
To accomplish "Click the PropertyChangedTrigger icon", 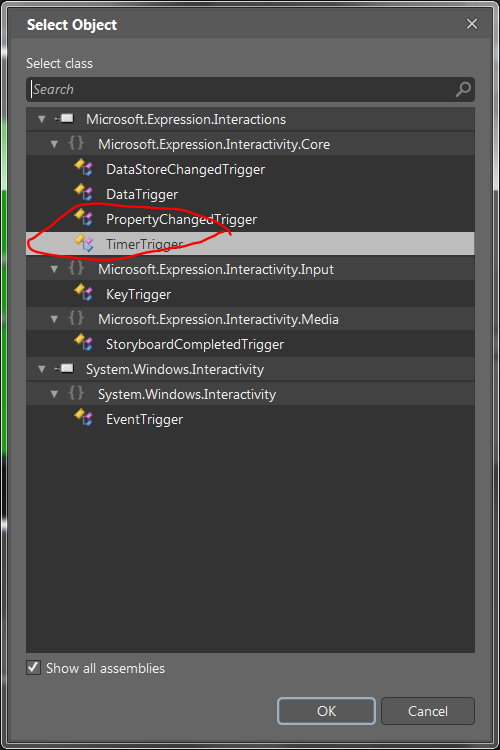I will coord(83,217).
